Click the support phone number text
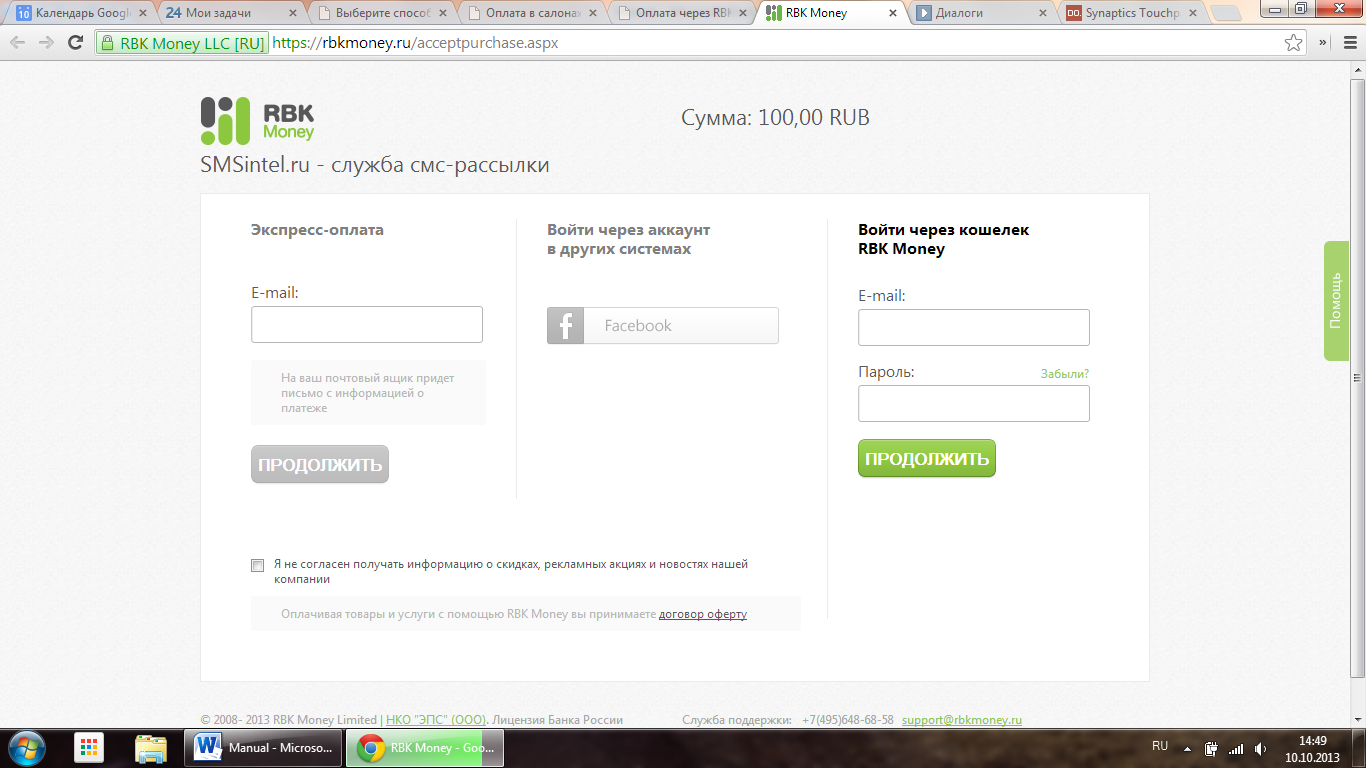 click(x=848, y=720)
